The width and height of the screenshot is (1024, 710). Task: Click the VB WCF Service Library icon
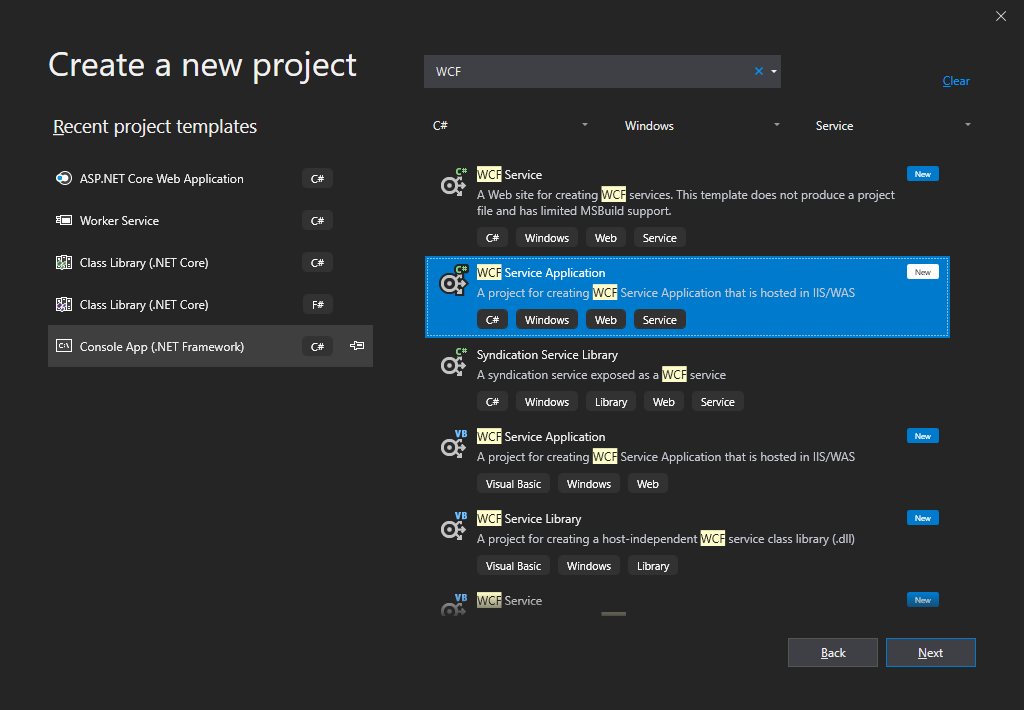tap(454, 526)
